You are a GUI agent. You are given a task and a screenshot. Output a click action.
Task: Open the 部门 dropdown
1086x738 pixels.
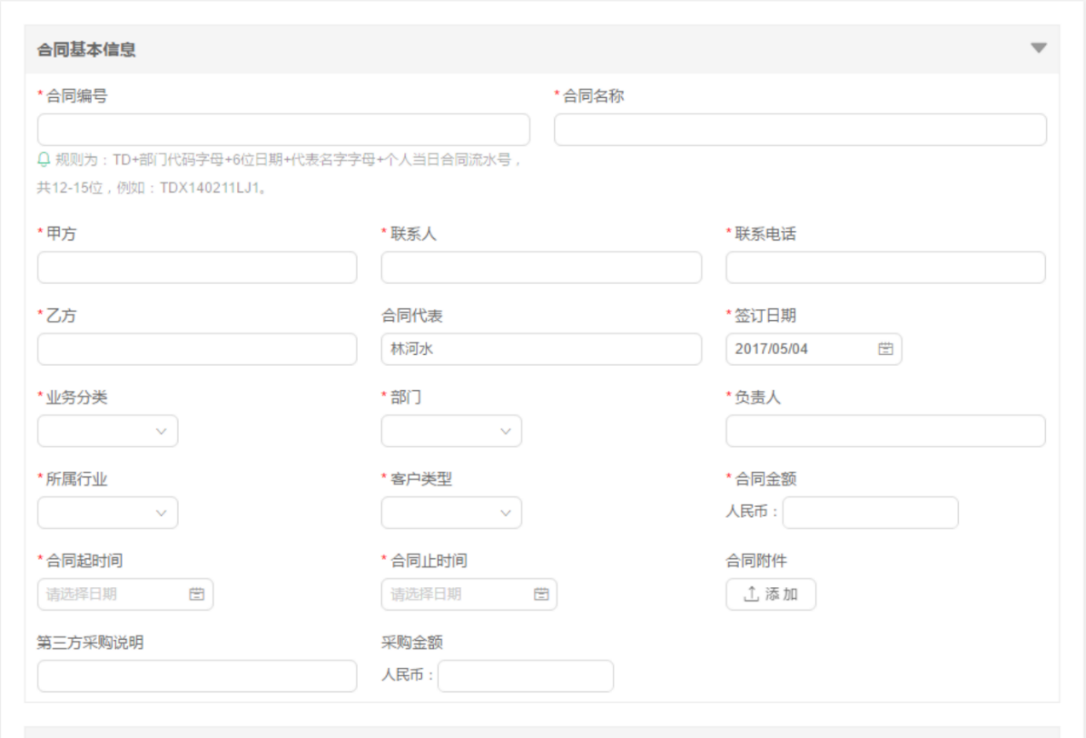(x=451, y=431)
